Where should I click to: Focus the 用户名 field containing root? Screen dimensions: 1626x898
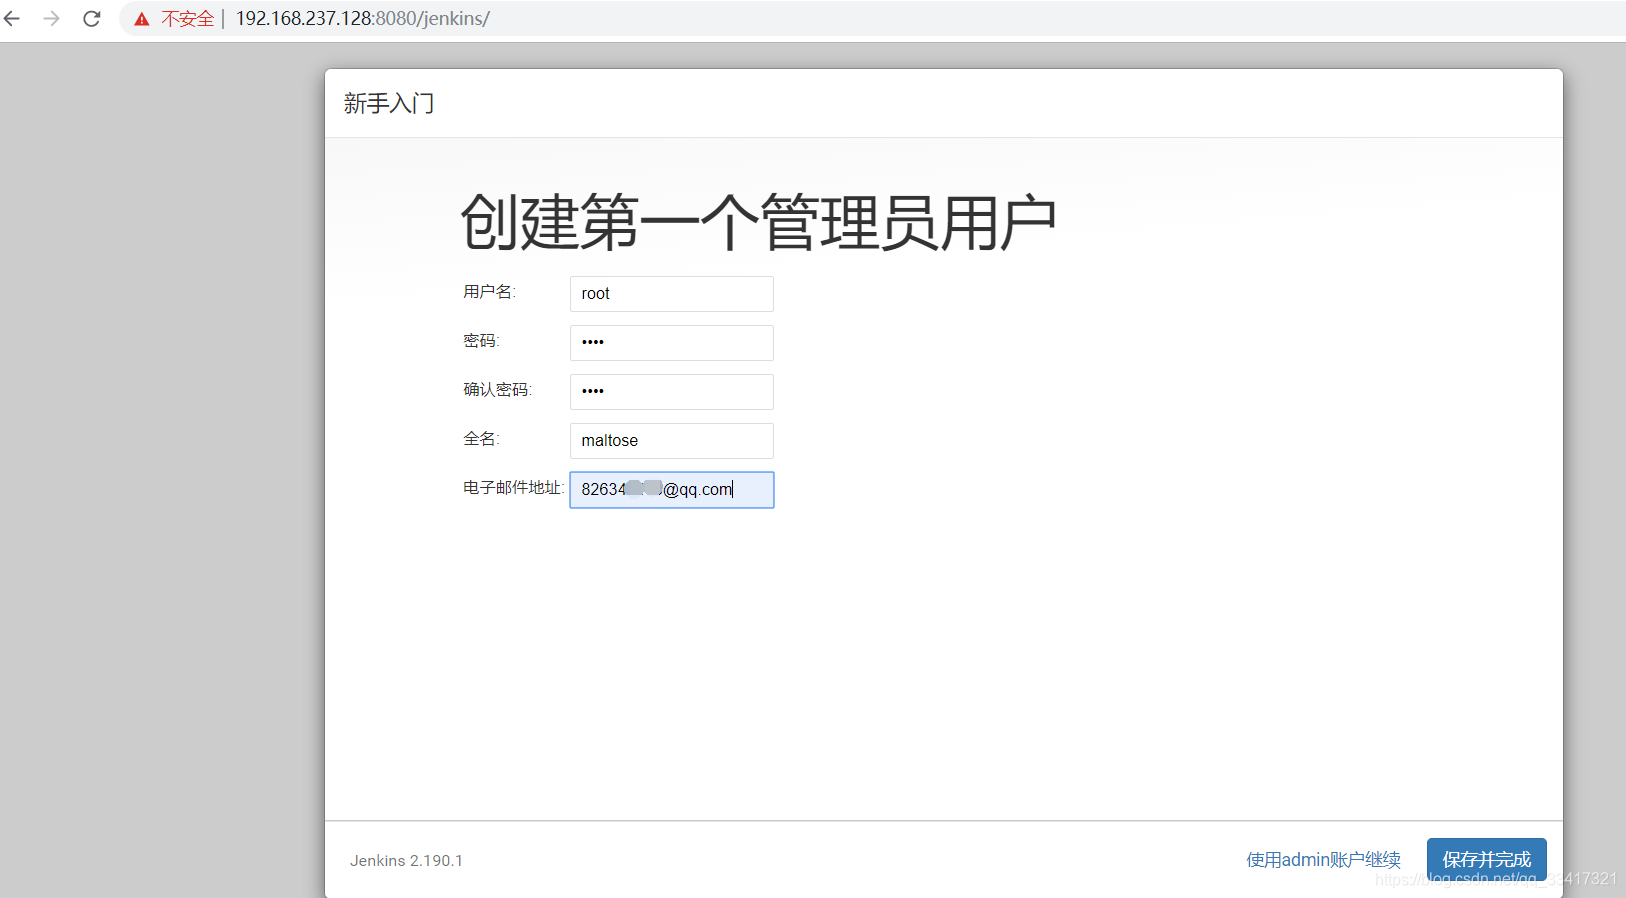(672, 294)
